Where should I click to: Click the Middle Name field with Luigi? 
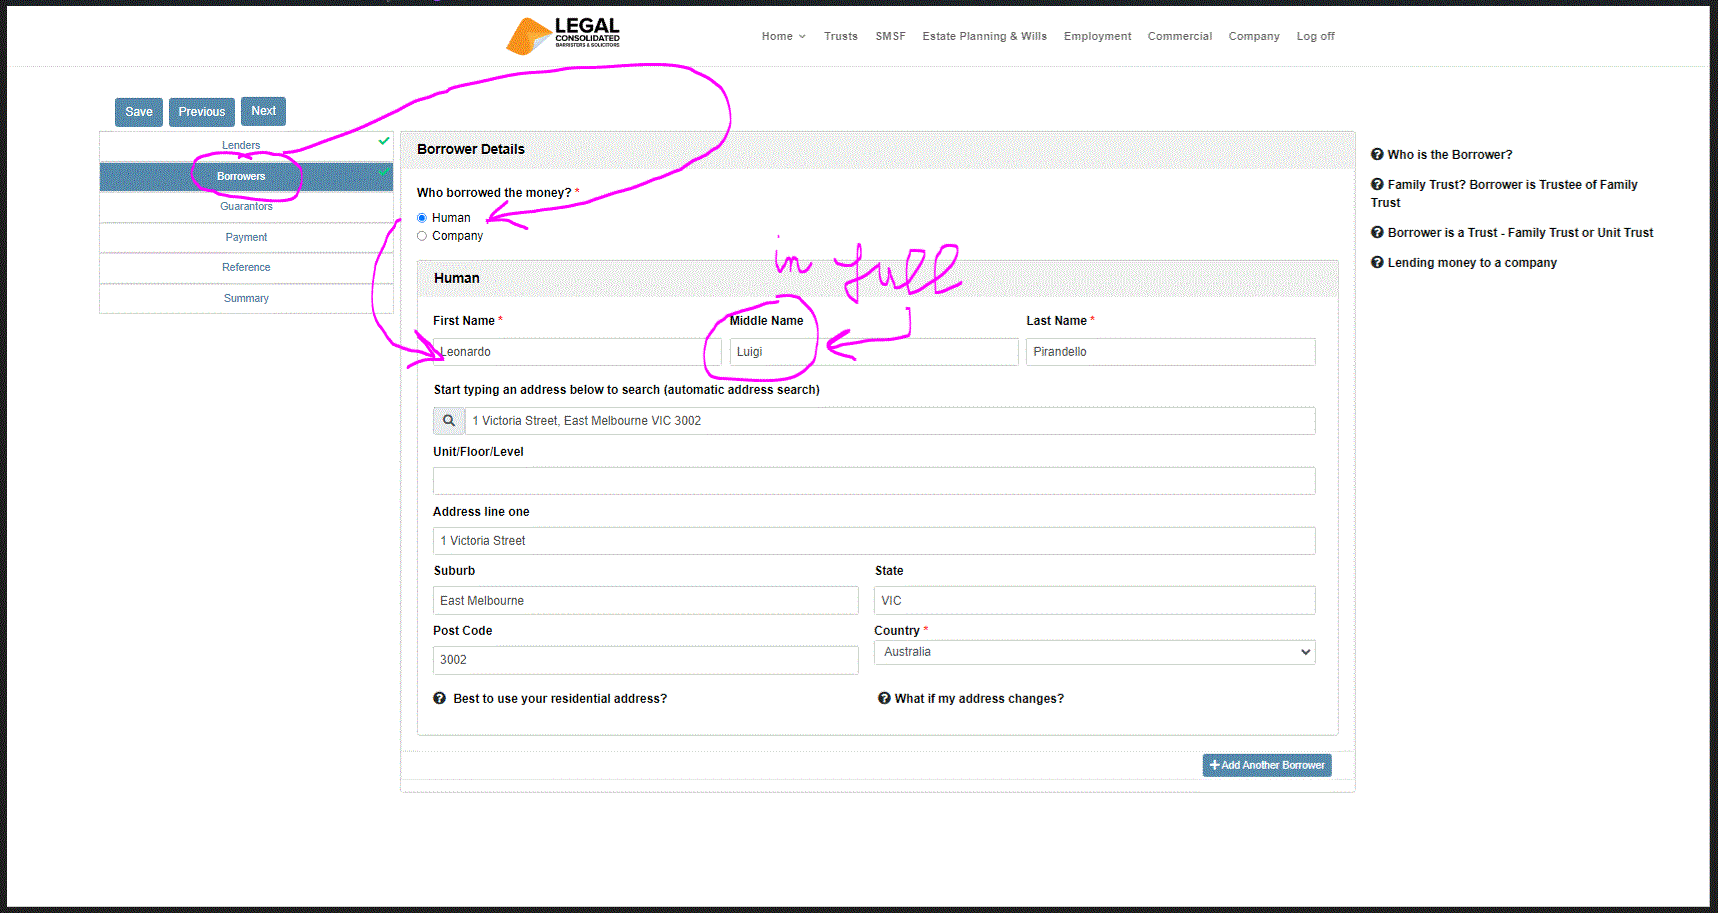(874, 352)
